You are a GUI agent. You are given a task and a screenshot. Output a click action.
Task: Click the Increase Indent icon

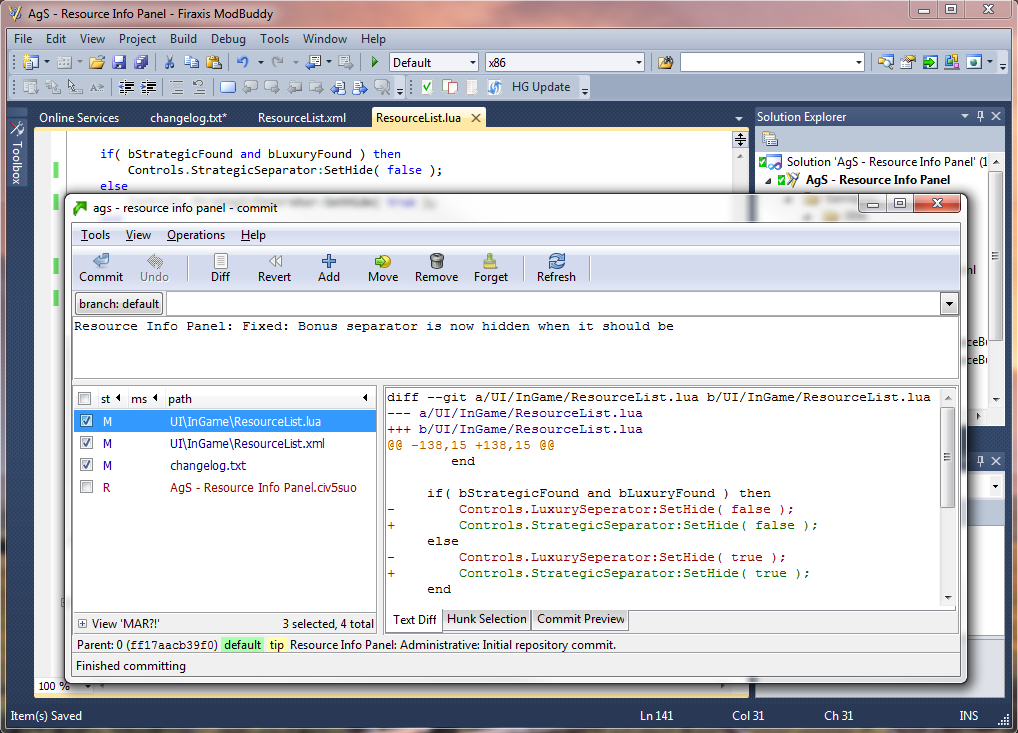(149, 87)
